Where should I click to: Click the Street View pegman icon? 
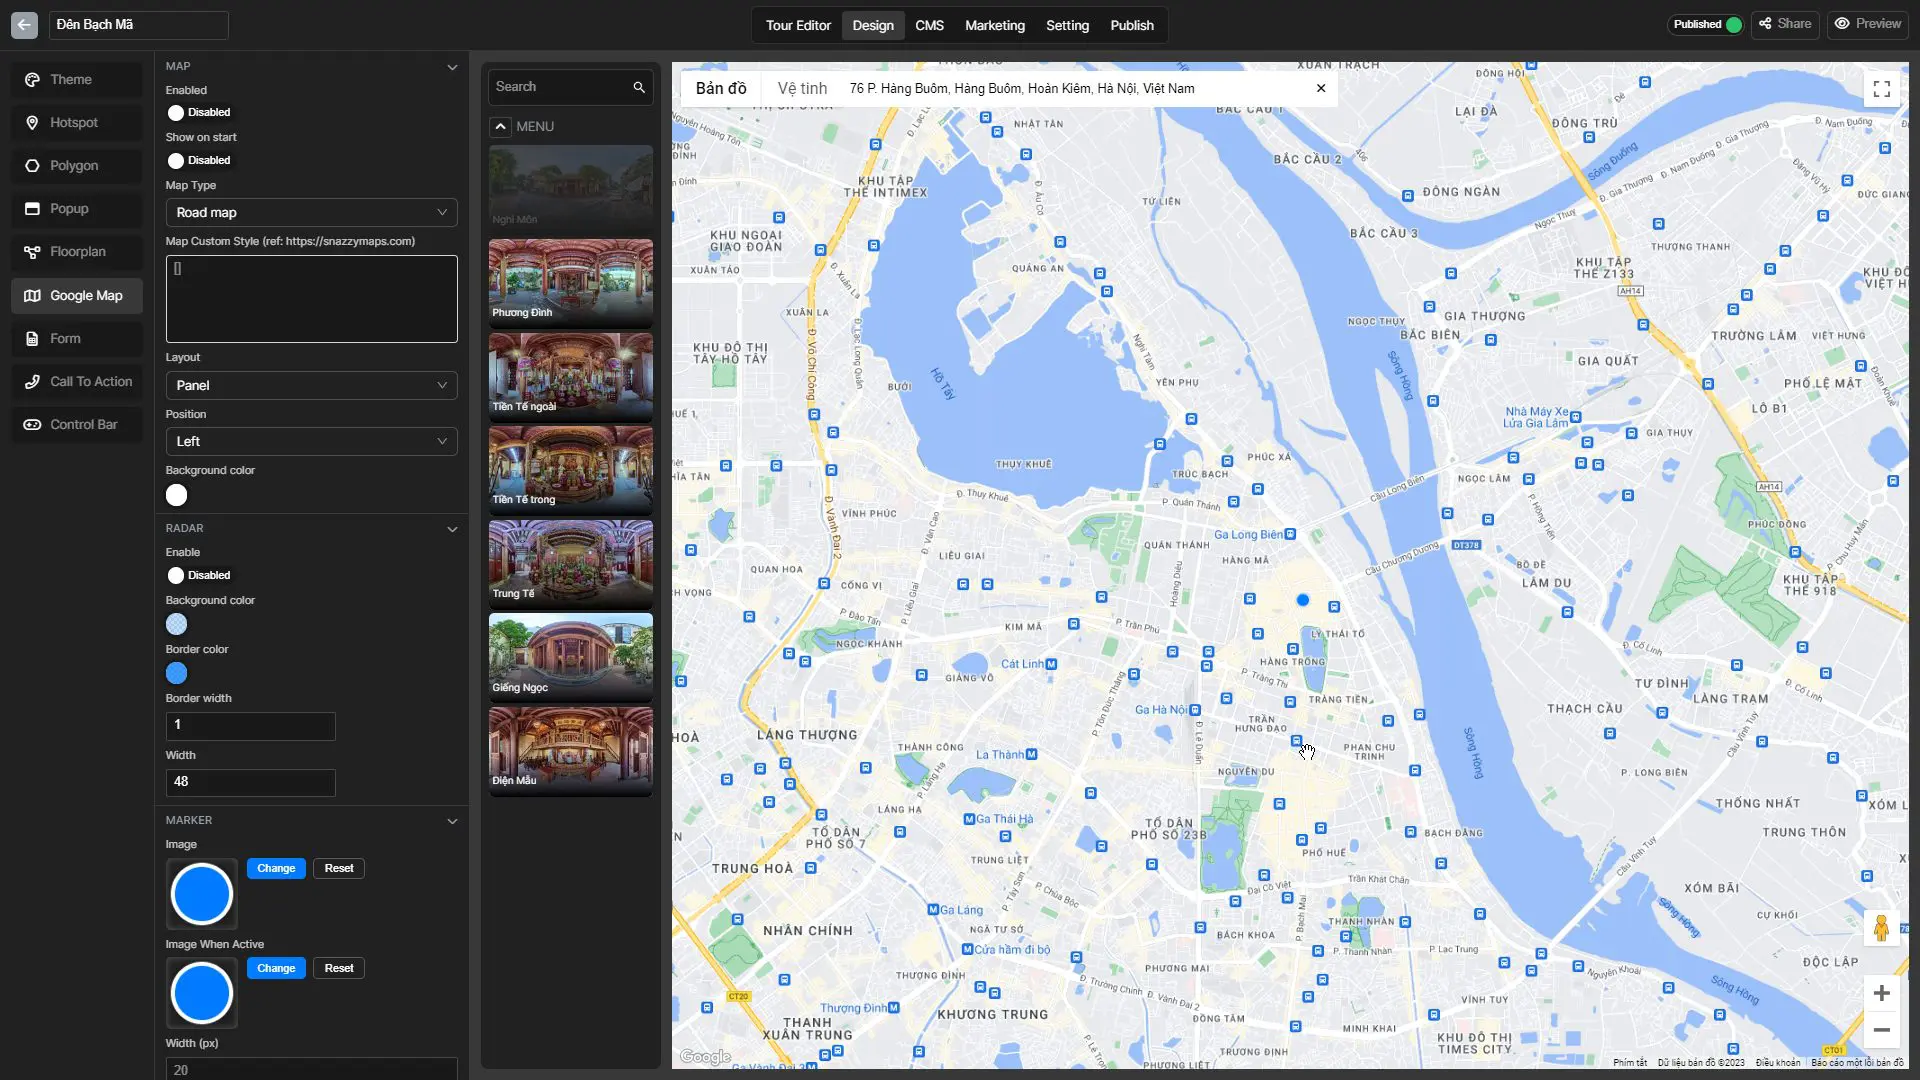coord(1880,928)
